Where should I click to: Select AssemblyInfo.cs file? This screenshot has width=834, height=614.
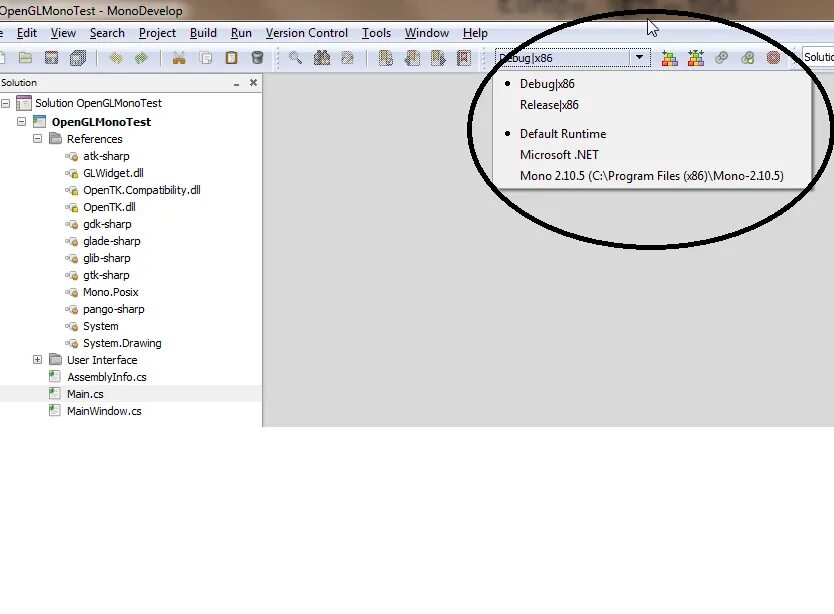(106, 377)
